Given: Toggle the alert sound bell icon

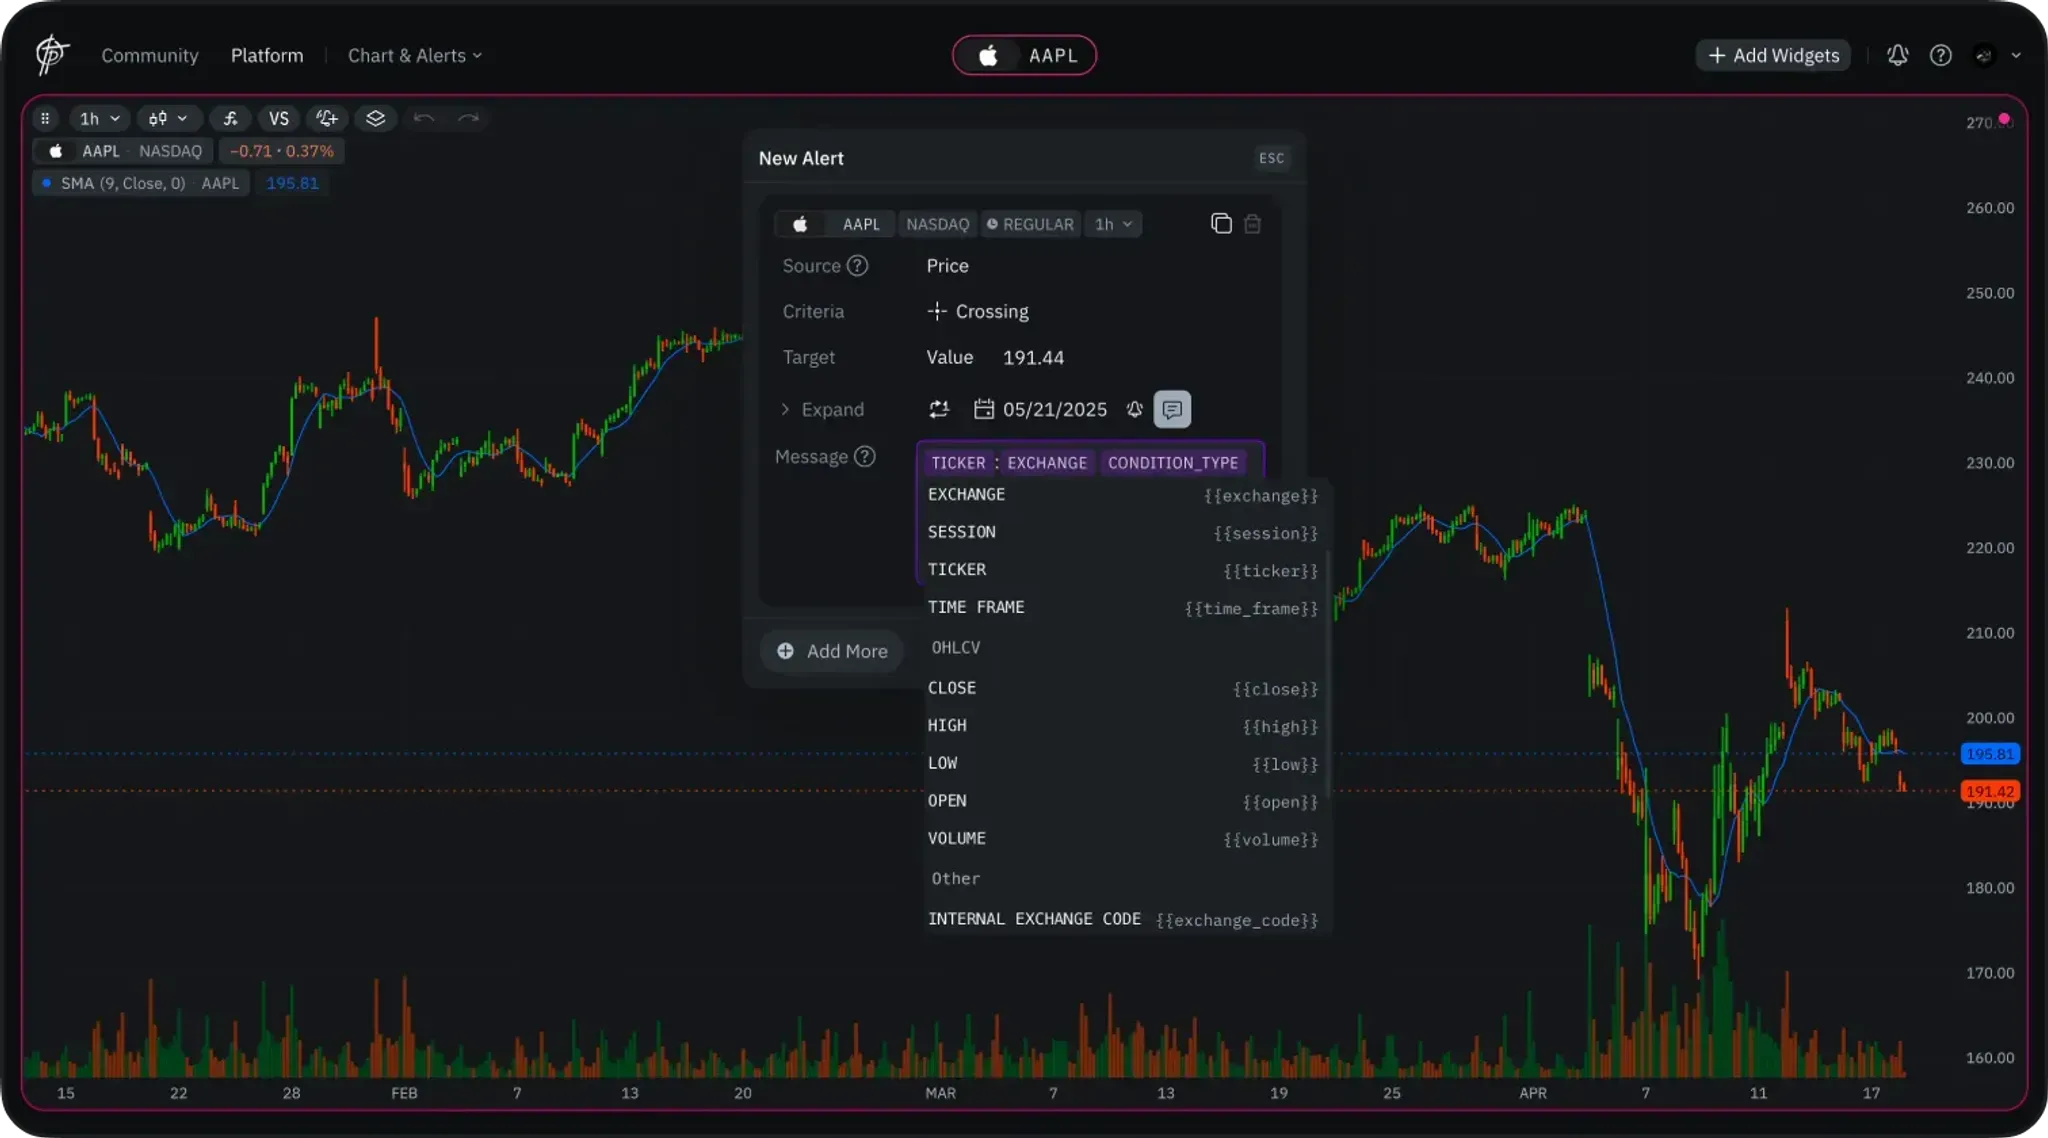Looking at the screenshot, I should point(1134,409).
